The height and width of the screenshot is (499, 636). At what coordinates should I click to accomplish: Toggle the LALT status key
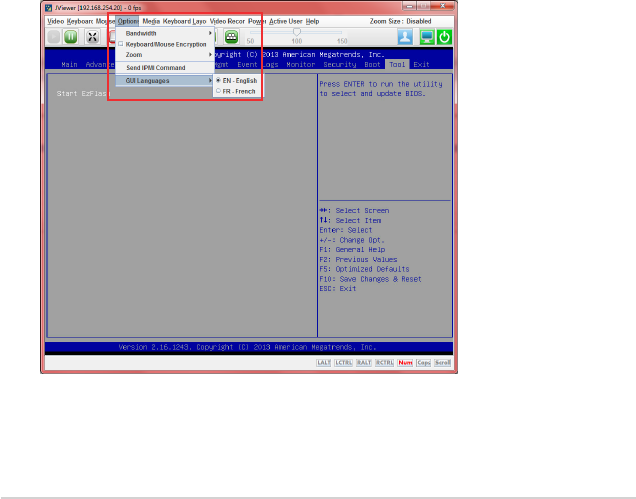(323, 363)
